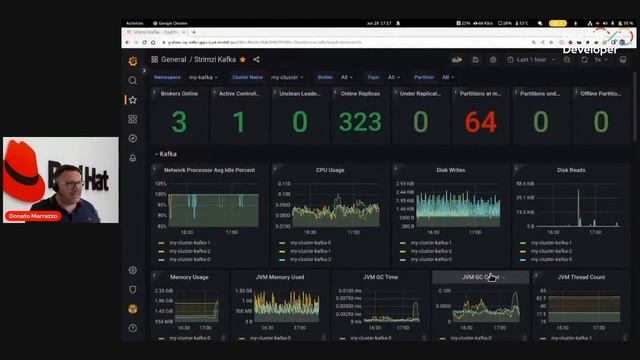Open the Memory Usage panel title
The width and height of the screenshot is (640, 360).
point(189,277)
